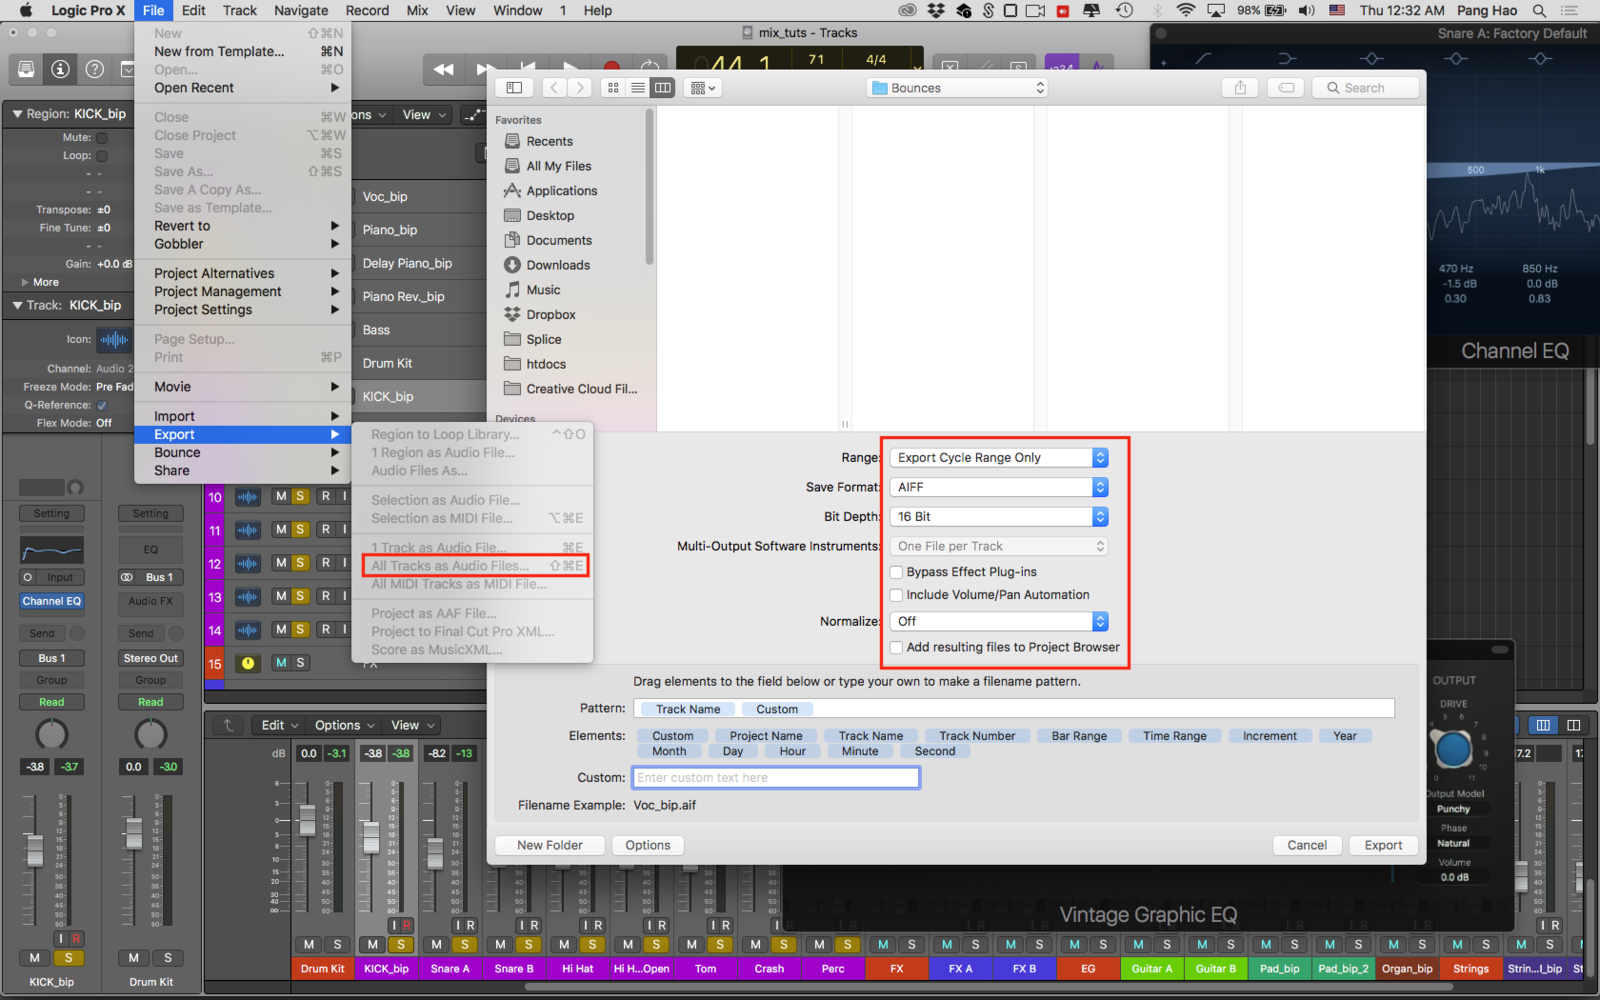The width and height of the screenshot is (1600, 1000).
Task: Enable Bypass Effect Plug-ins checkbox
Action: (x=897, y=572)
